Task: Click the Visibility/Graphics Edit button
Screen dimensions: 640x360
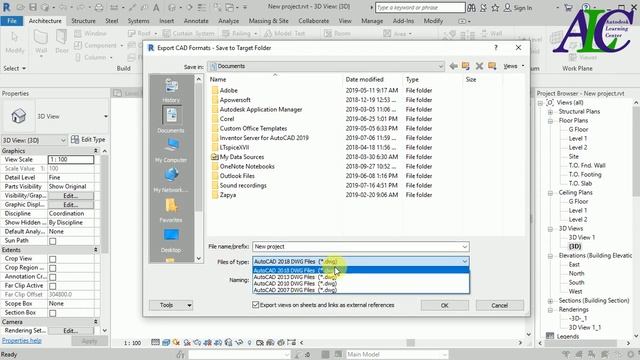Action: coord(71,196)
